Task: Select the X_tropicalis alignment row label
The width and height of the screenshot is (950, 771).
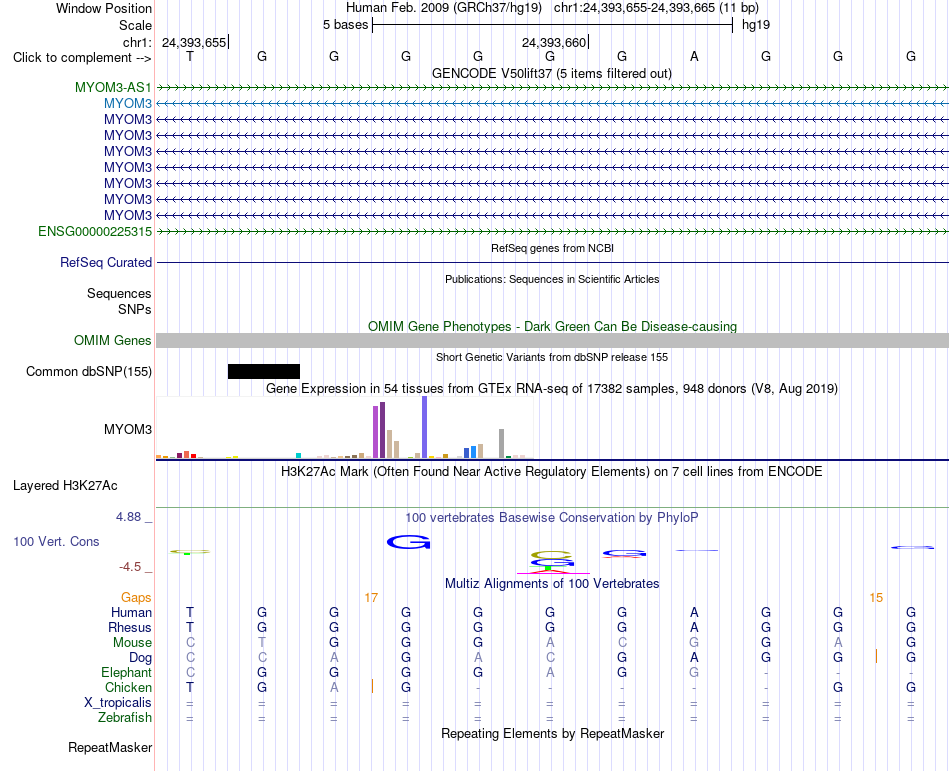Action: 118,703
